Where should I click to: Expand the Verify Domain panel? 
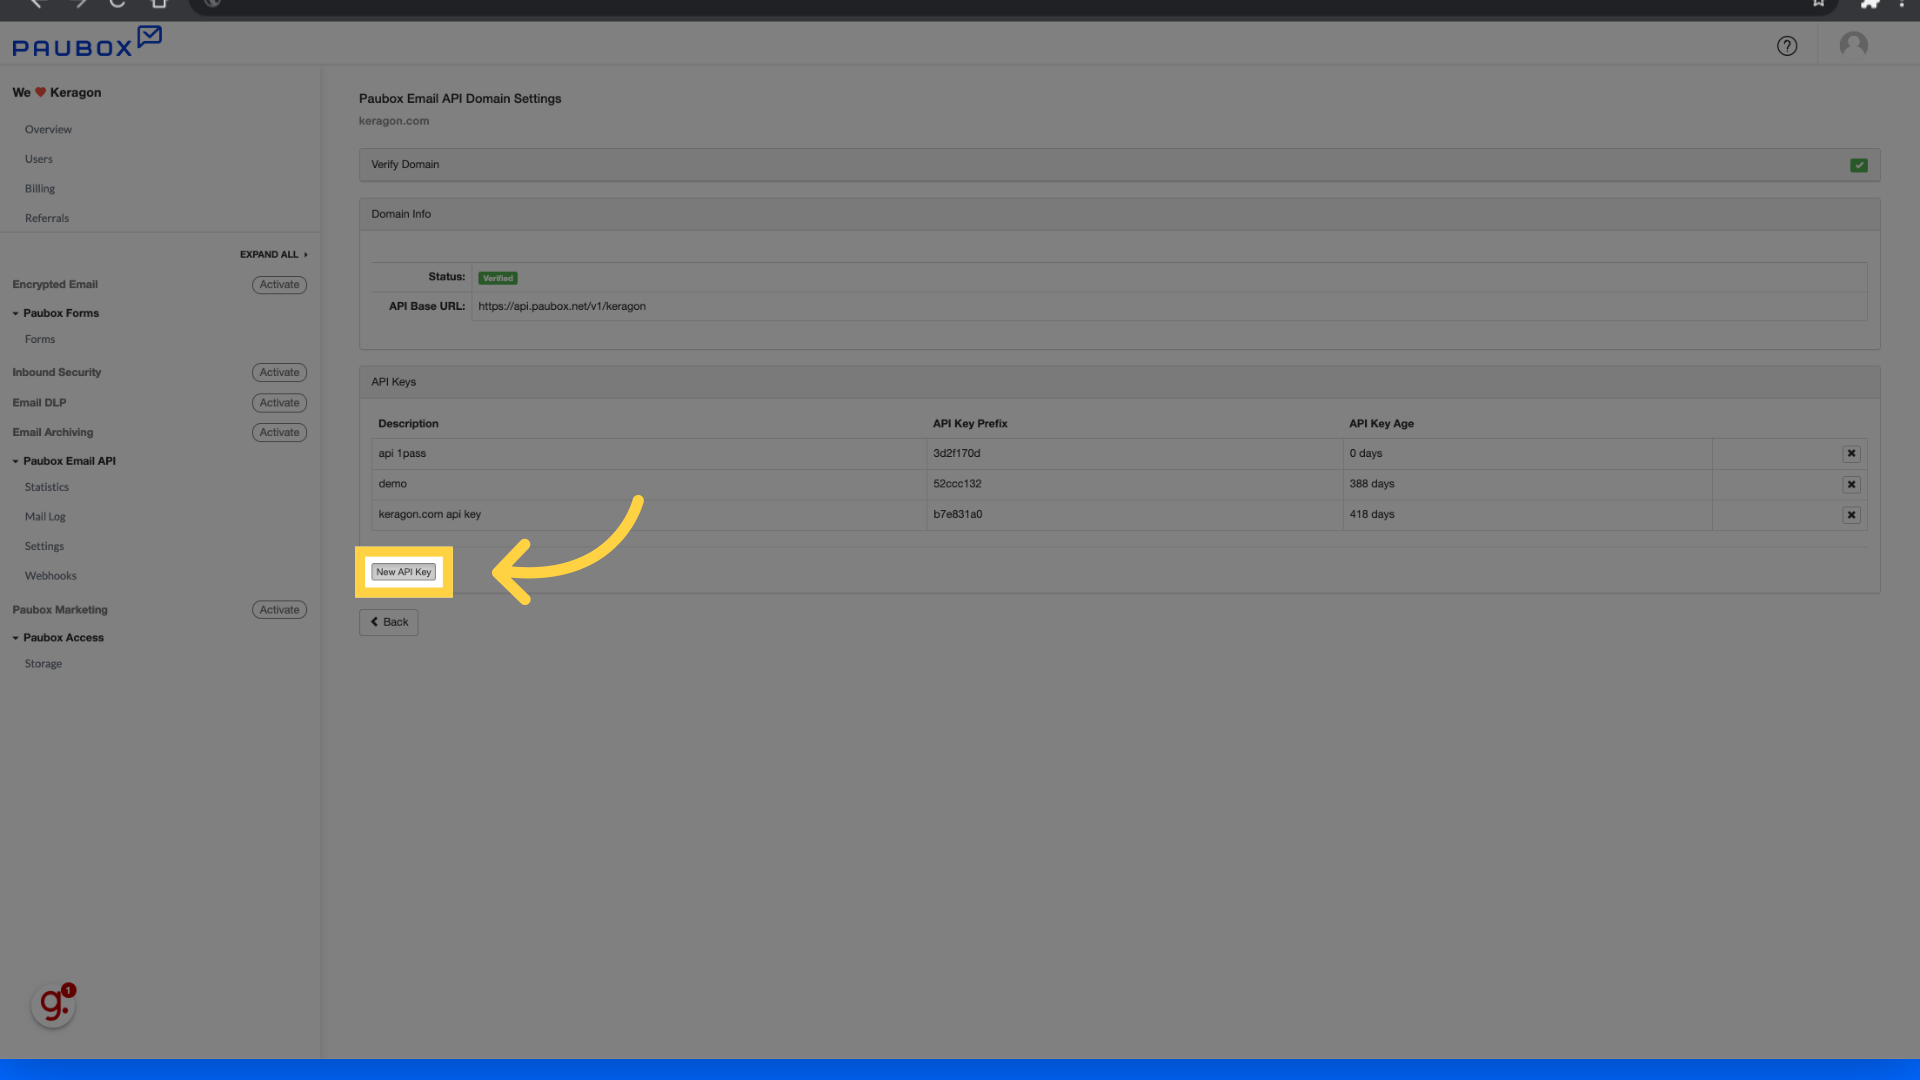pos(1119,165)
